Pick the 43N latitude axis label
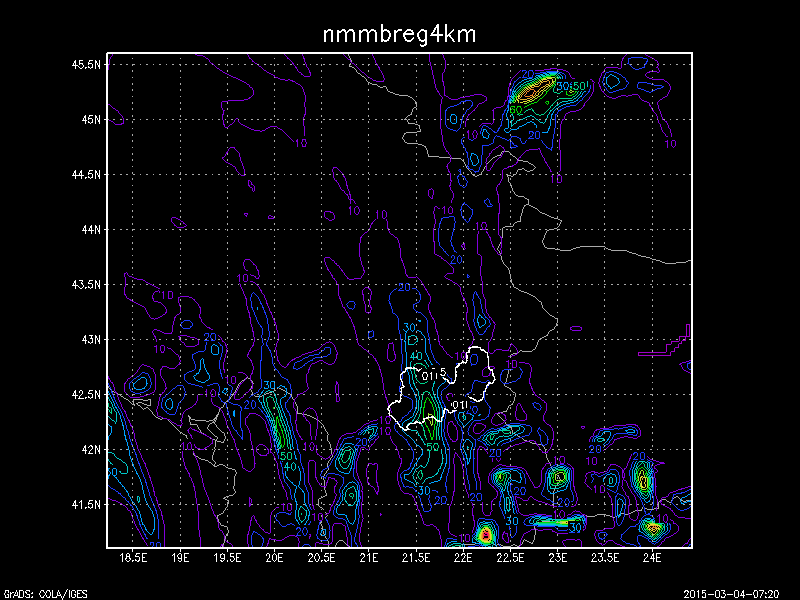 click(x=90, y=339)
